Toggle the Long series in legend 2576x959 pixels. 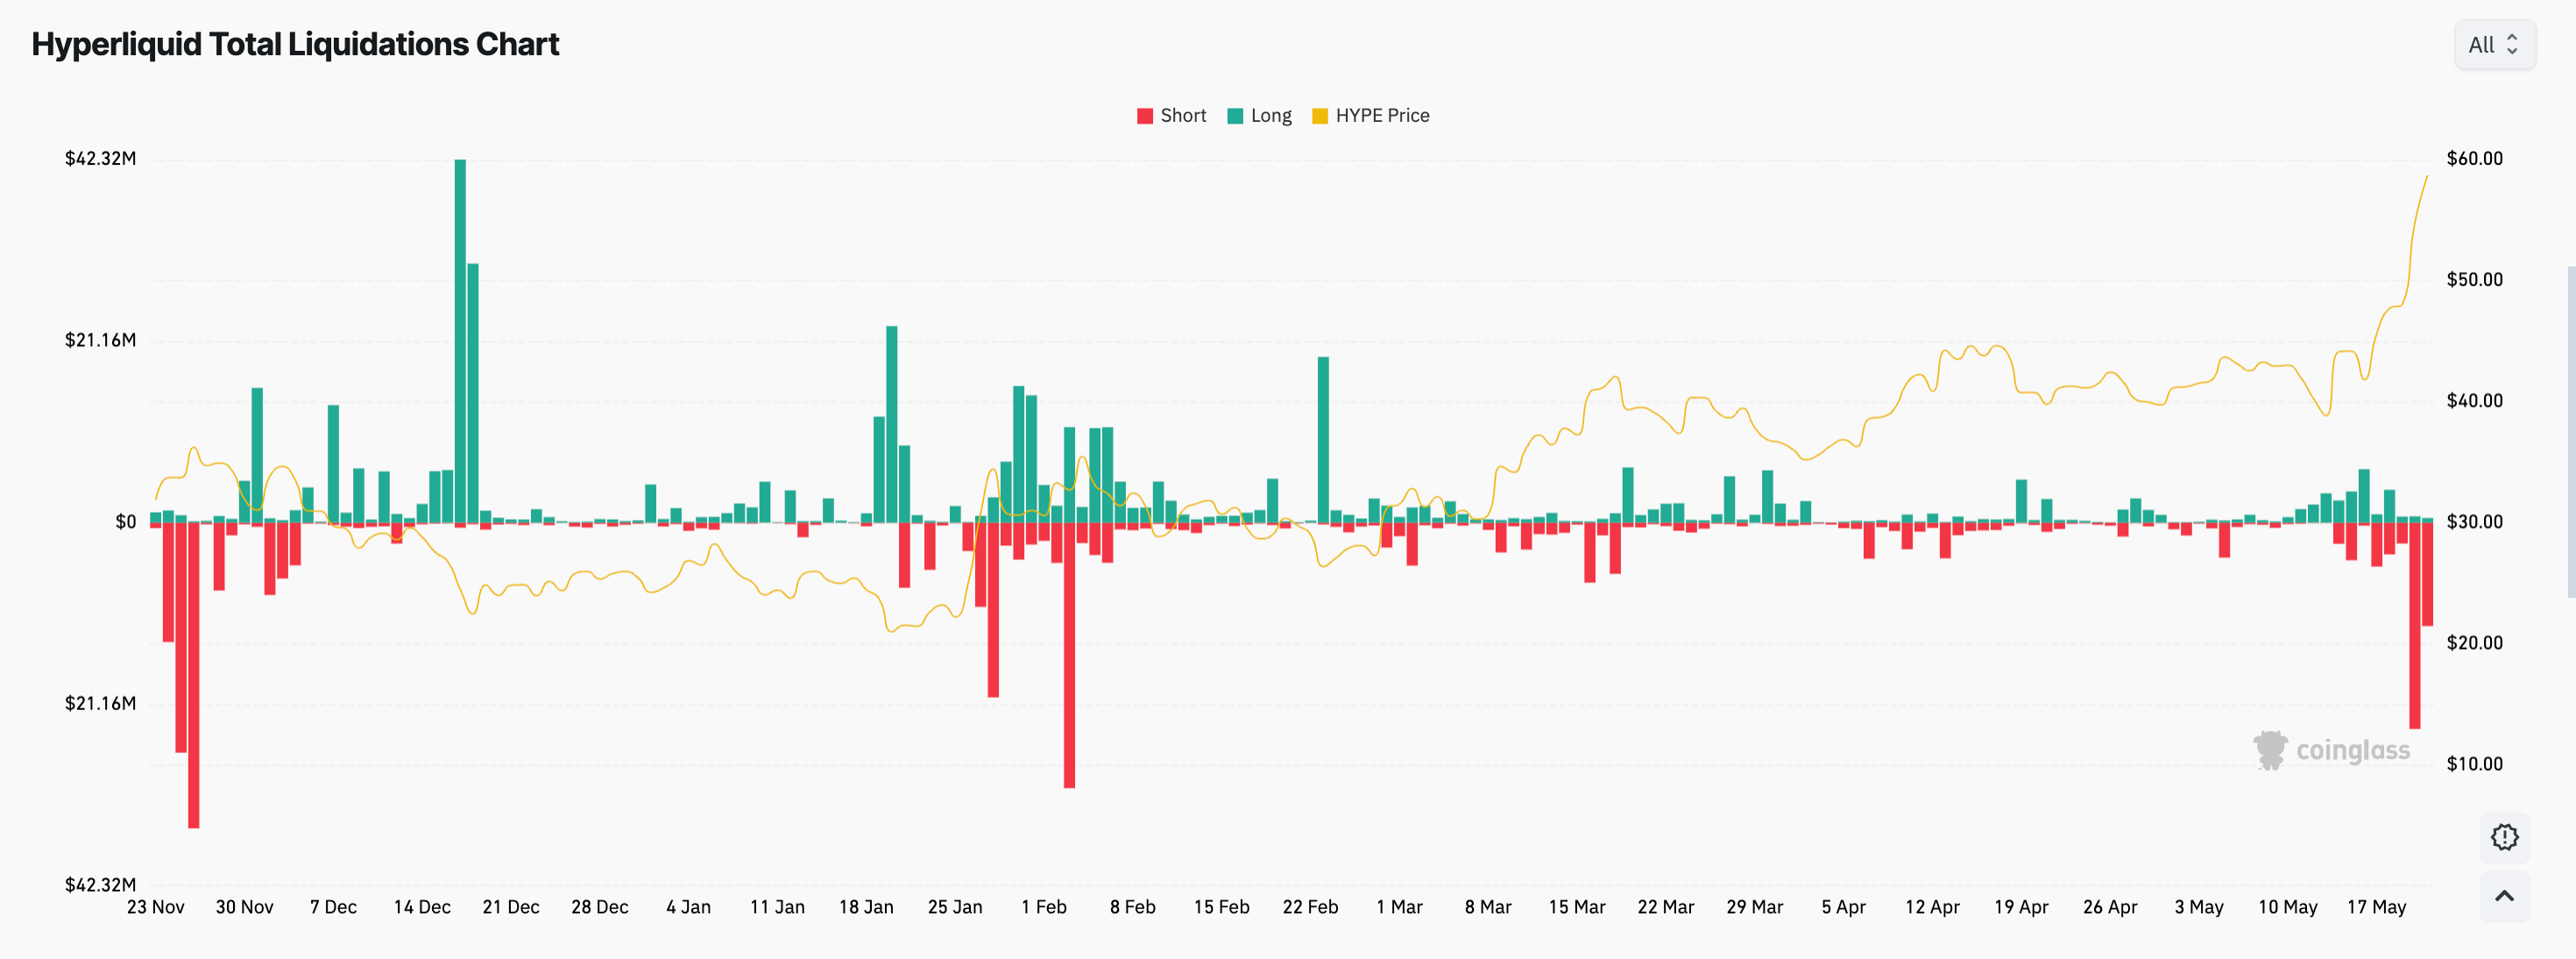click(x=1259, y=116)
